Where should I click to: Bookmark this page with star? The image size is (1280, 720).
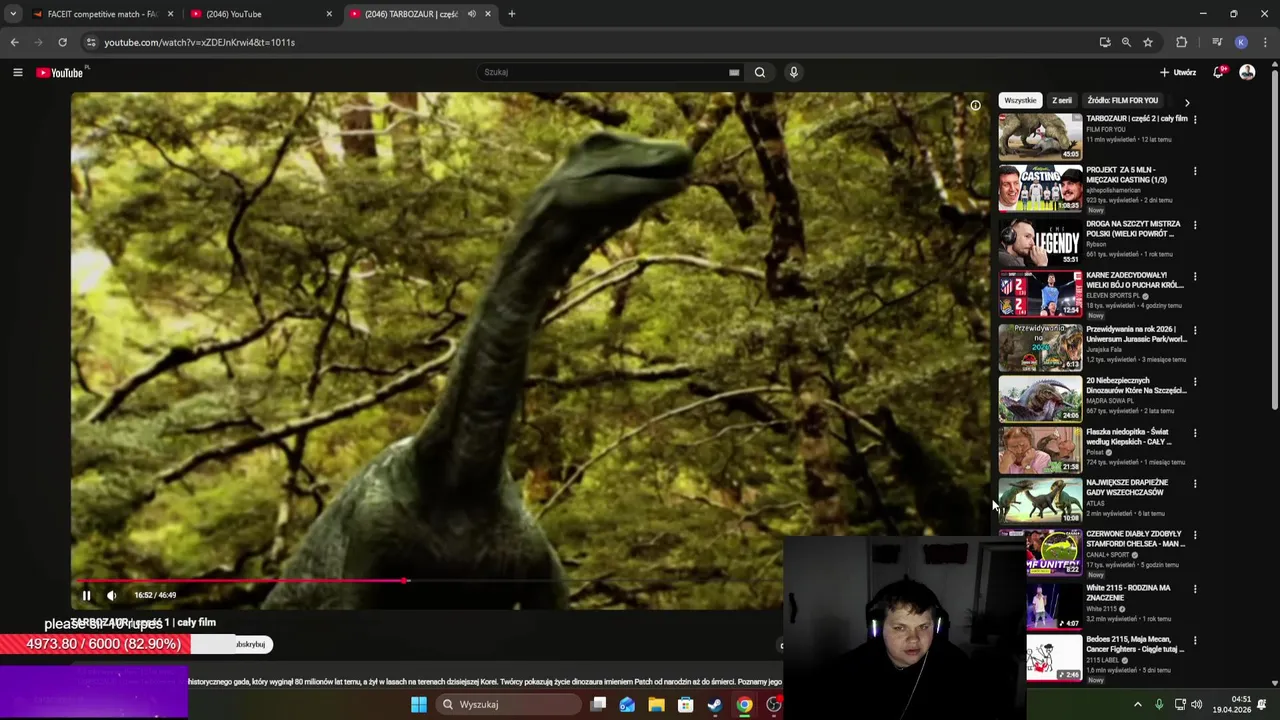[x=1148, y=42]
